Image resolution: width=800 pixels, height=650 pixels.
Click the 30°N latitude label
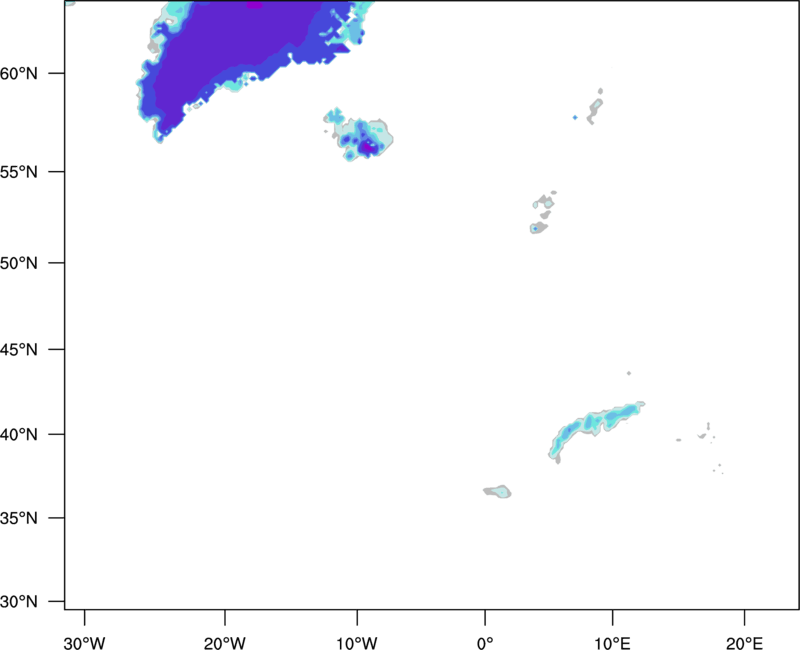(19, 602)
